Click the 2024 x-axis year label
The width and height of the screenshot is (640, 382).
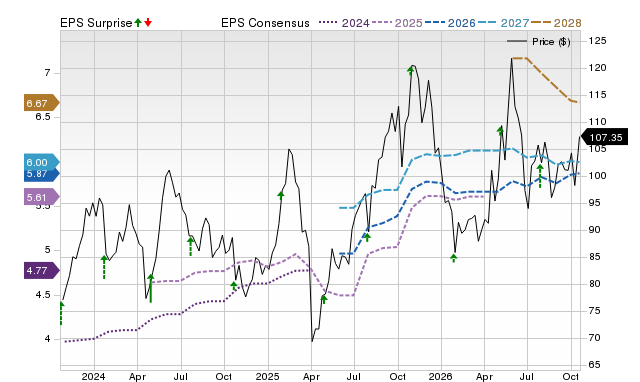[x=93, y=376]
